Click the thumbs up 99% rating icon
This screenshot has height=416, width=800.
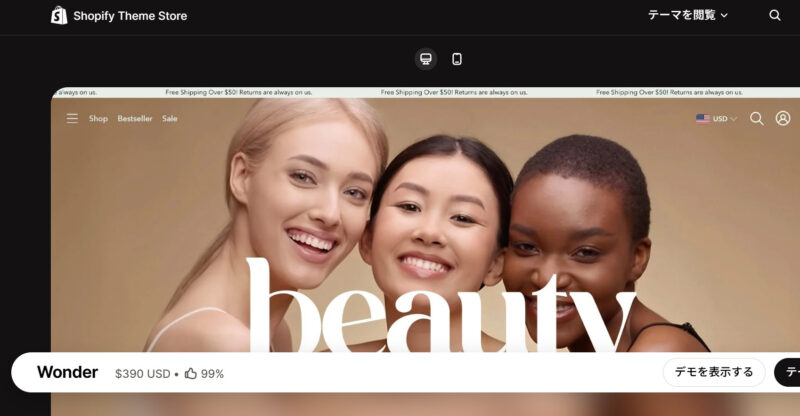191,374
